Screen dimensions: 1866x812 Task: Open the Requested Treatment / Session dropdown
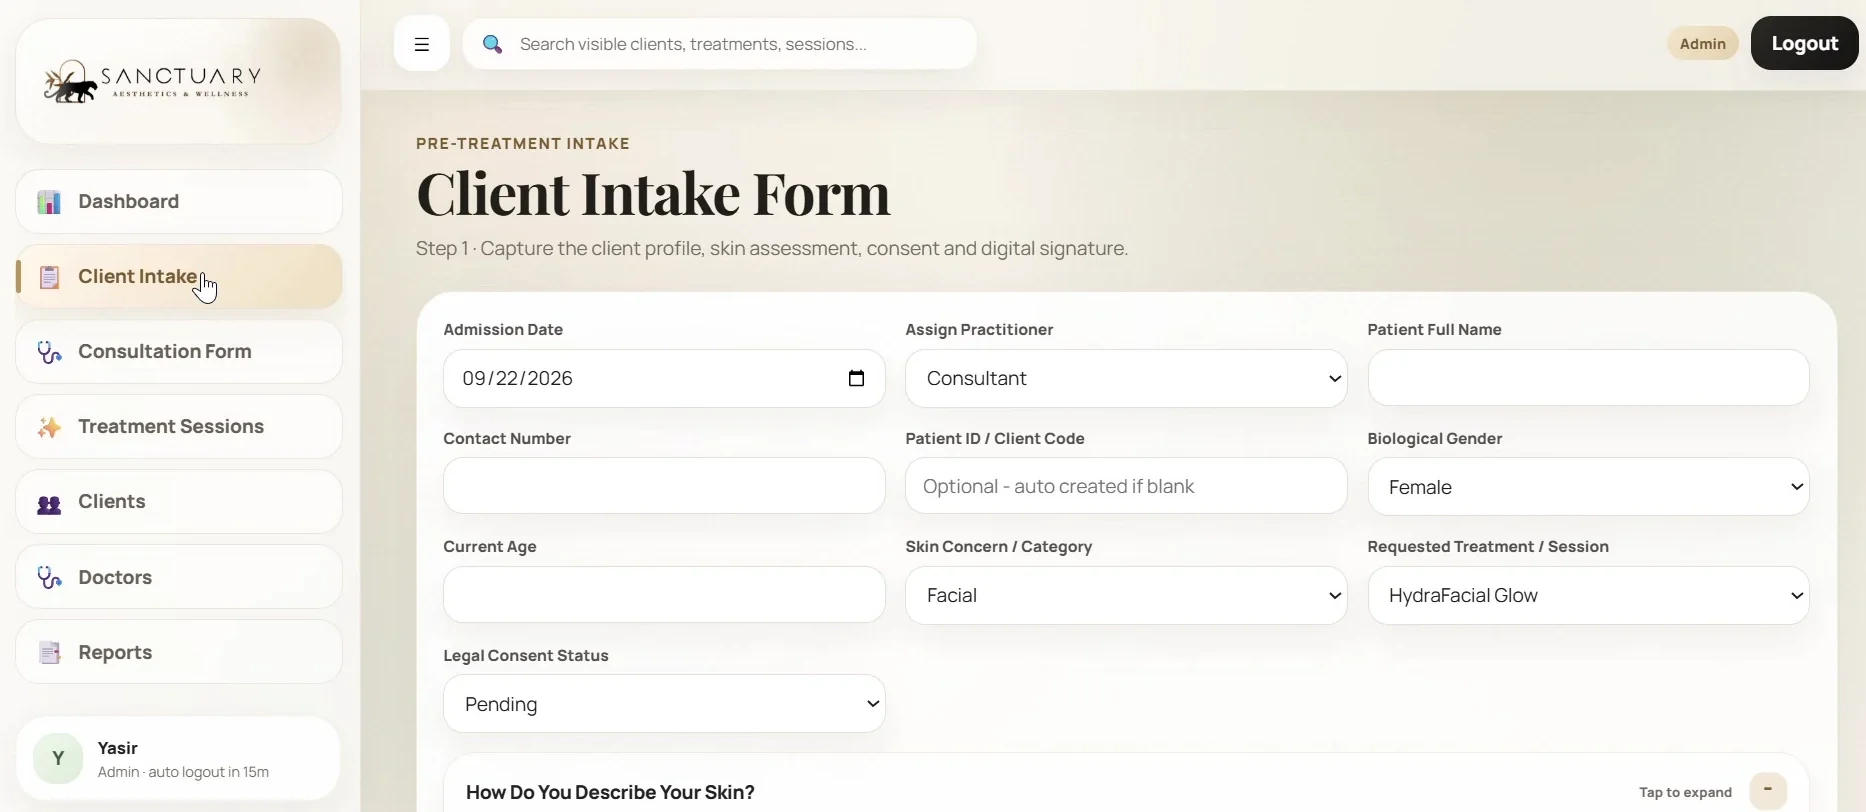tap(1588, 595)
